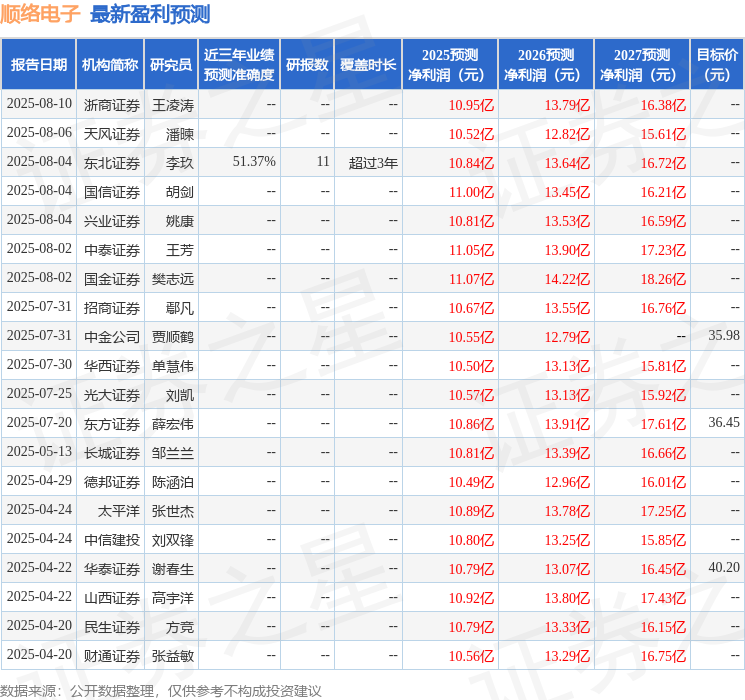Click the 18.26亿 forecast value
Viewport: 745px width, 700px height.
tap(663, 279)
